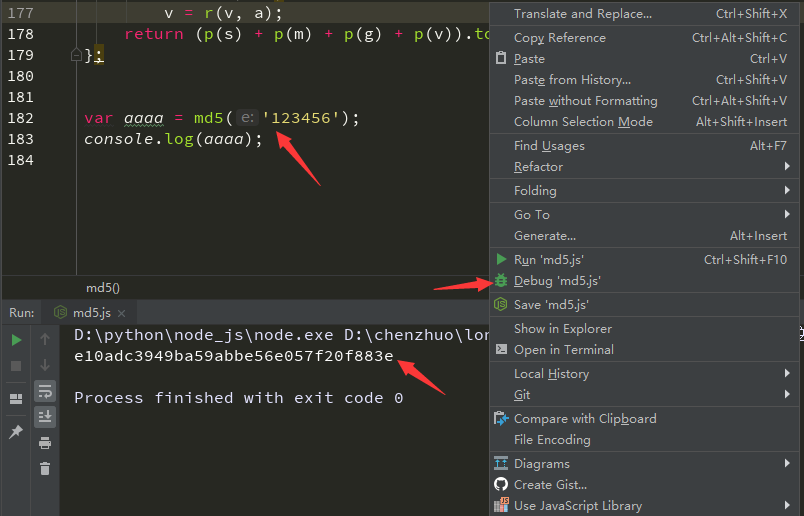Switch to the md5.js run tab

pyautogui.click(x=90, y=312)
